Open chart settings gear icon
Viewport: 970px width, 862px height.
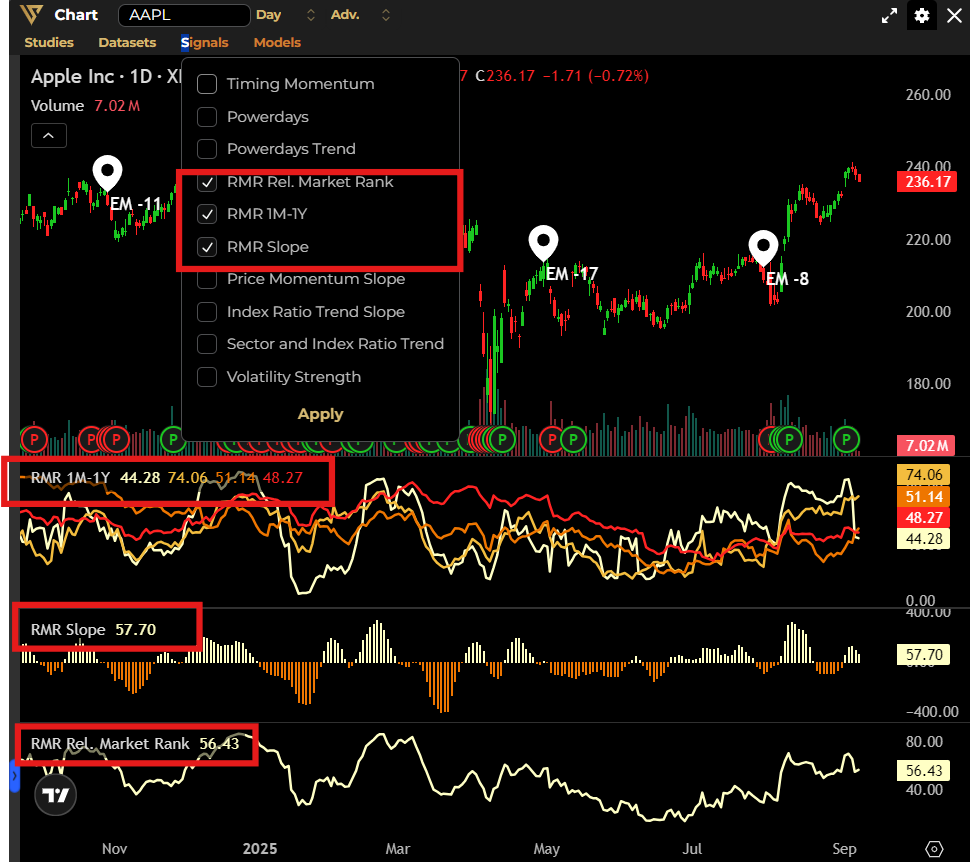921,15
